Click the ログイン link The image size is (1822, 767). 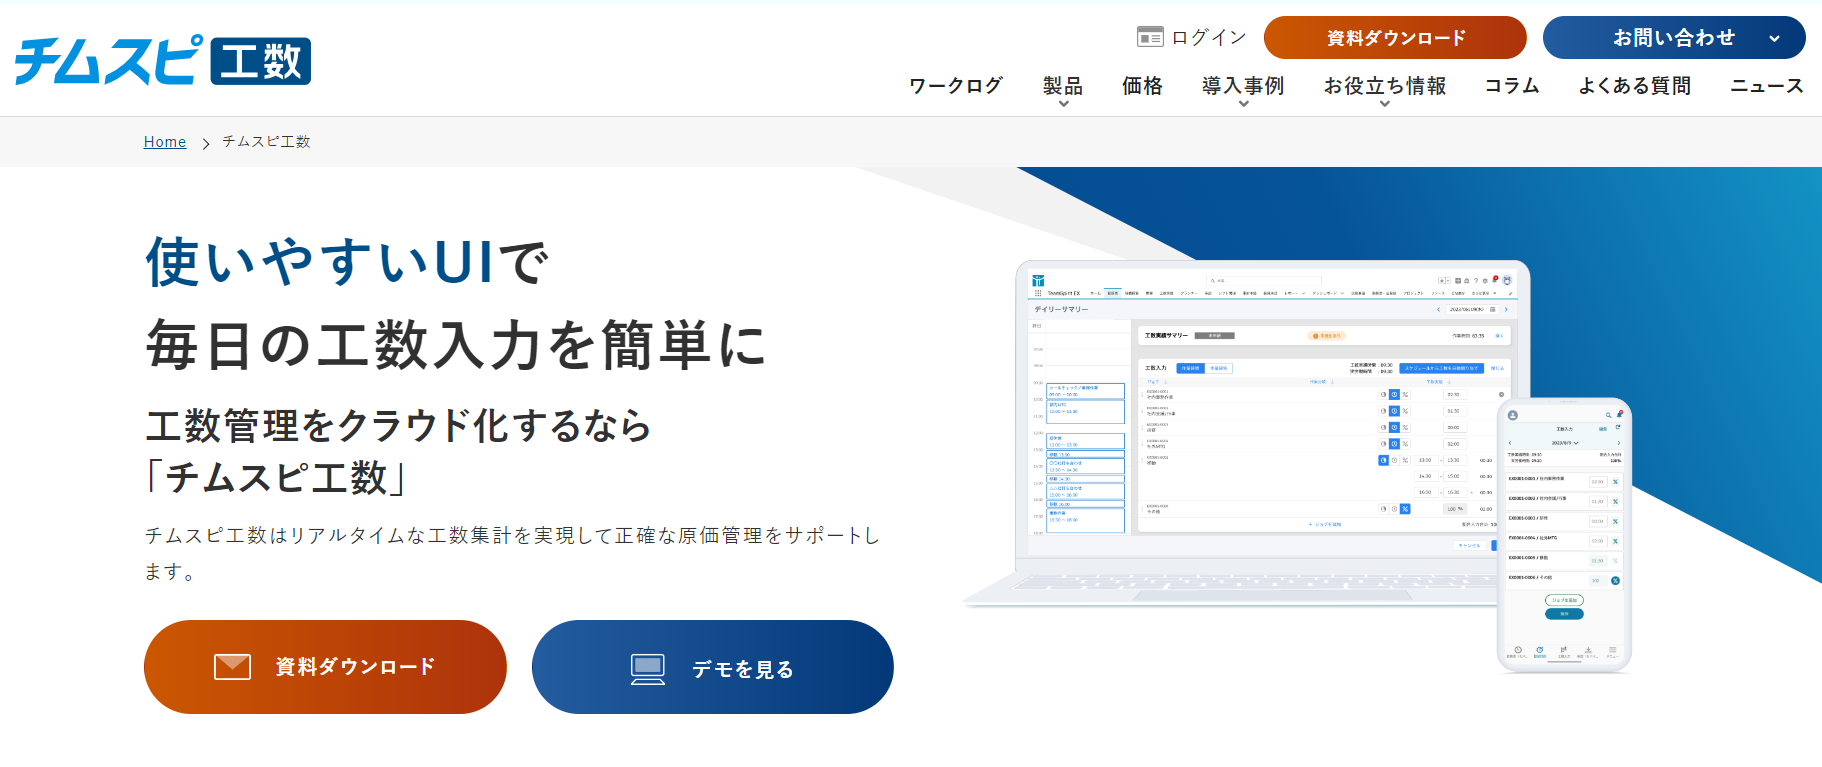click(x=1209, y=38)
